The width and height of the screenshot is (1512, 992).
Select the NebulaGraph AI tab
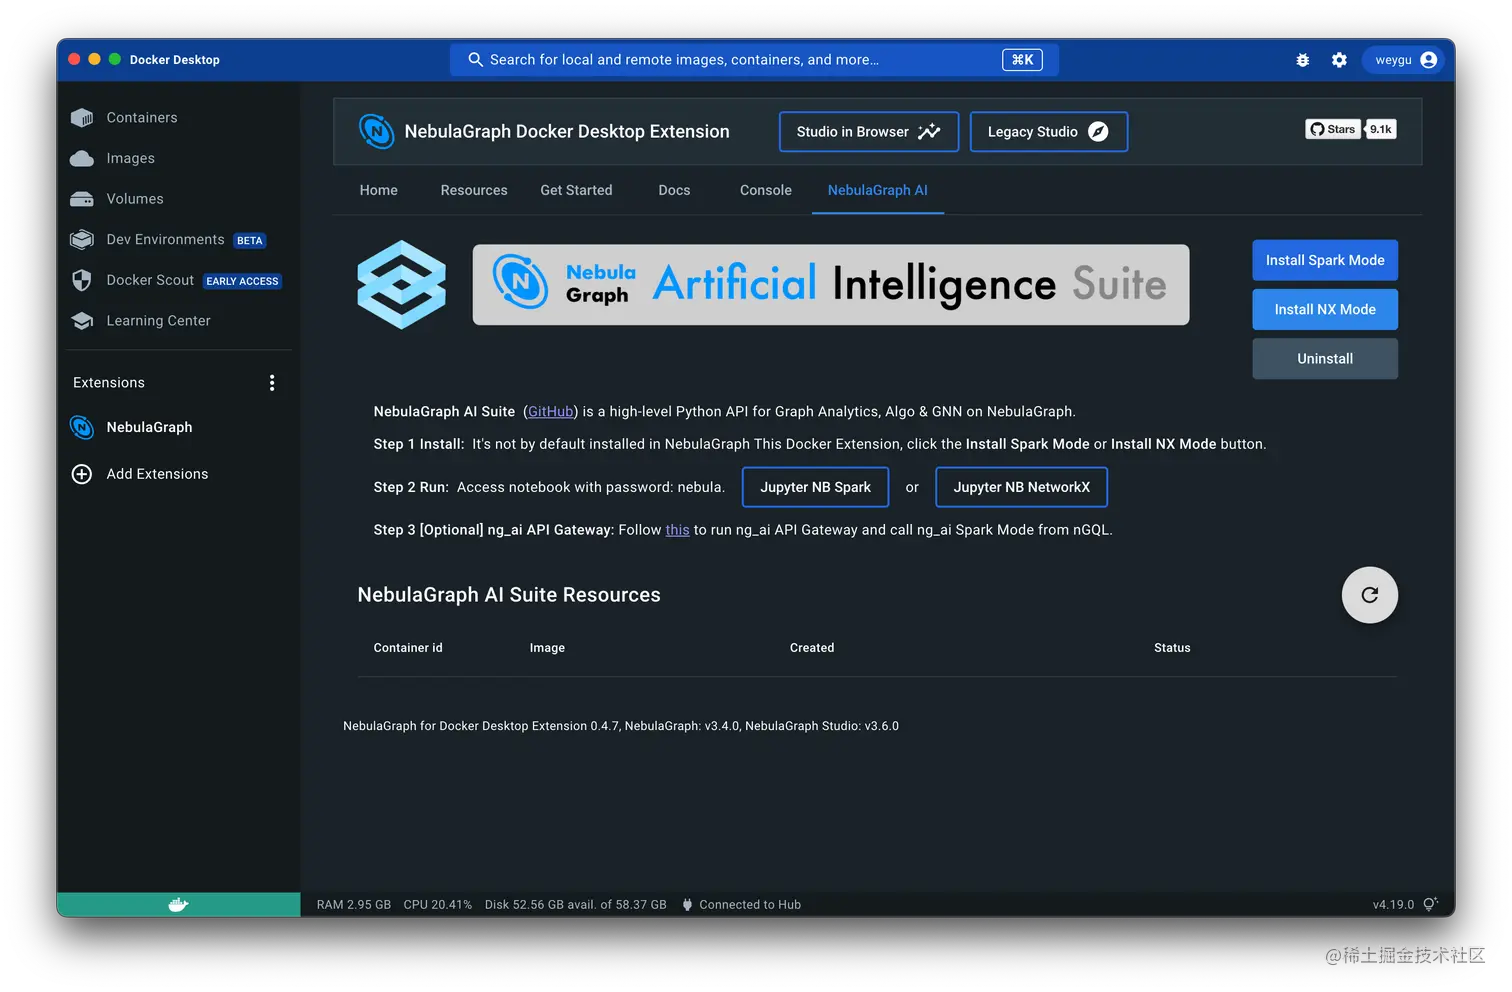click(x=878, y=190)
